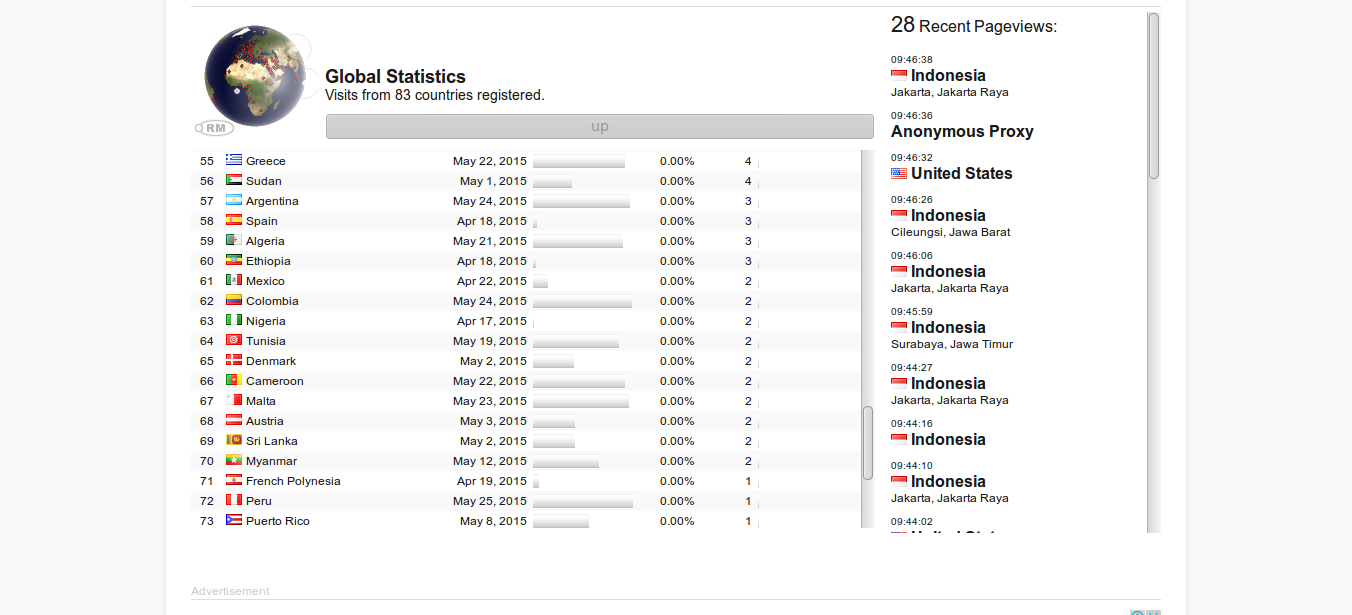Click the 'May 1, 2015' date for Sudan
The width and height of the screenshot is (1352, 615).
pyautogui.click(x=493, y=181)
